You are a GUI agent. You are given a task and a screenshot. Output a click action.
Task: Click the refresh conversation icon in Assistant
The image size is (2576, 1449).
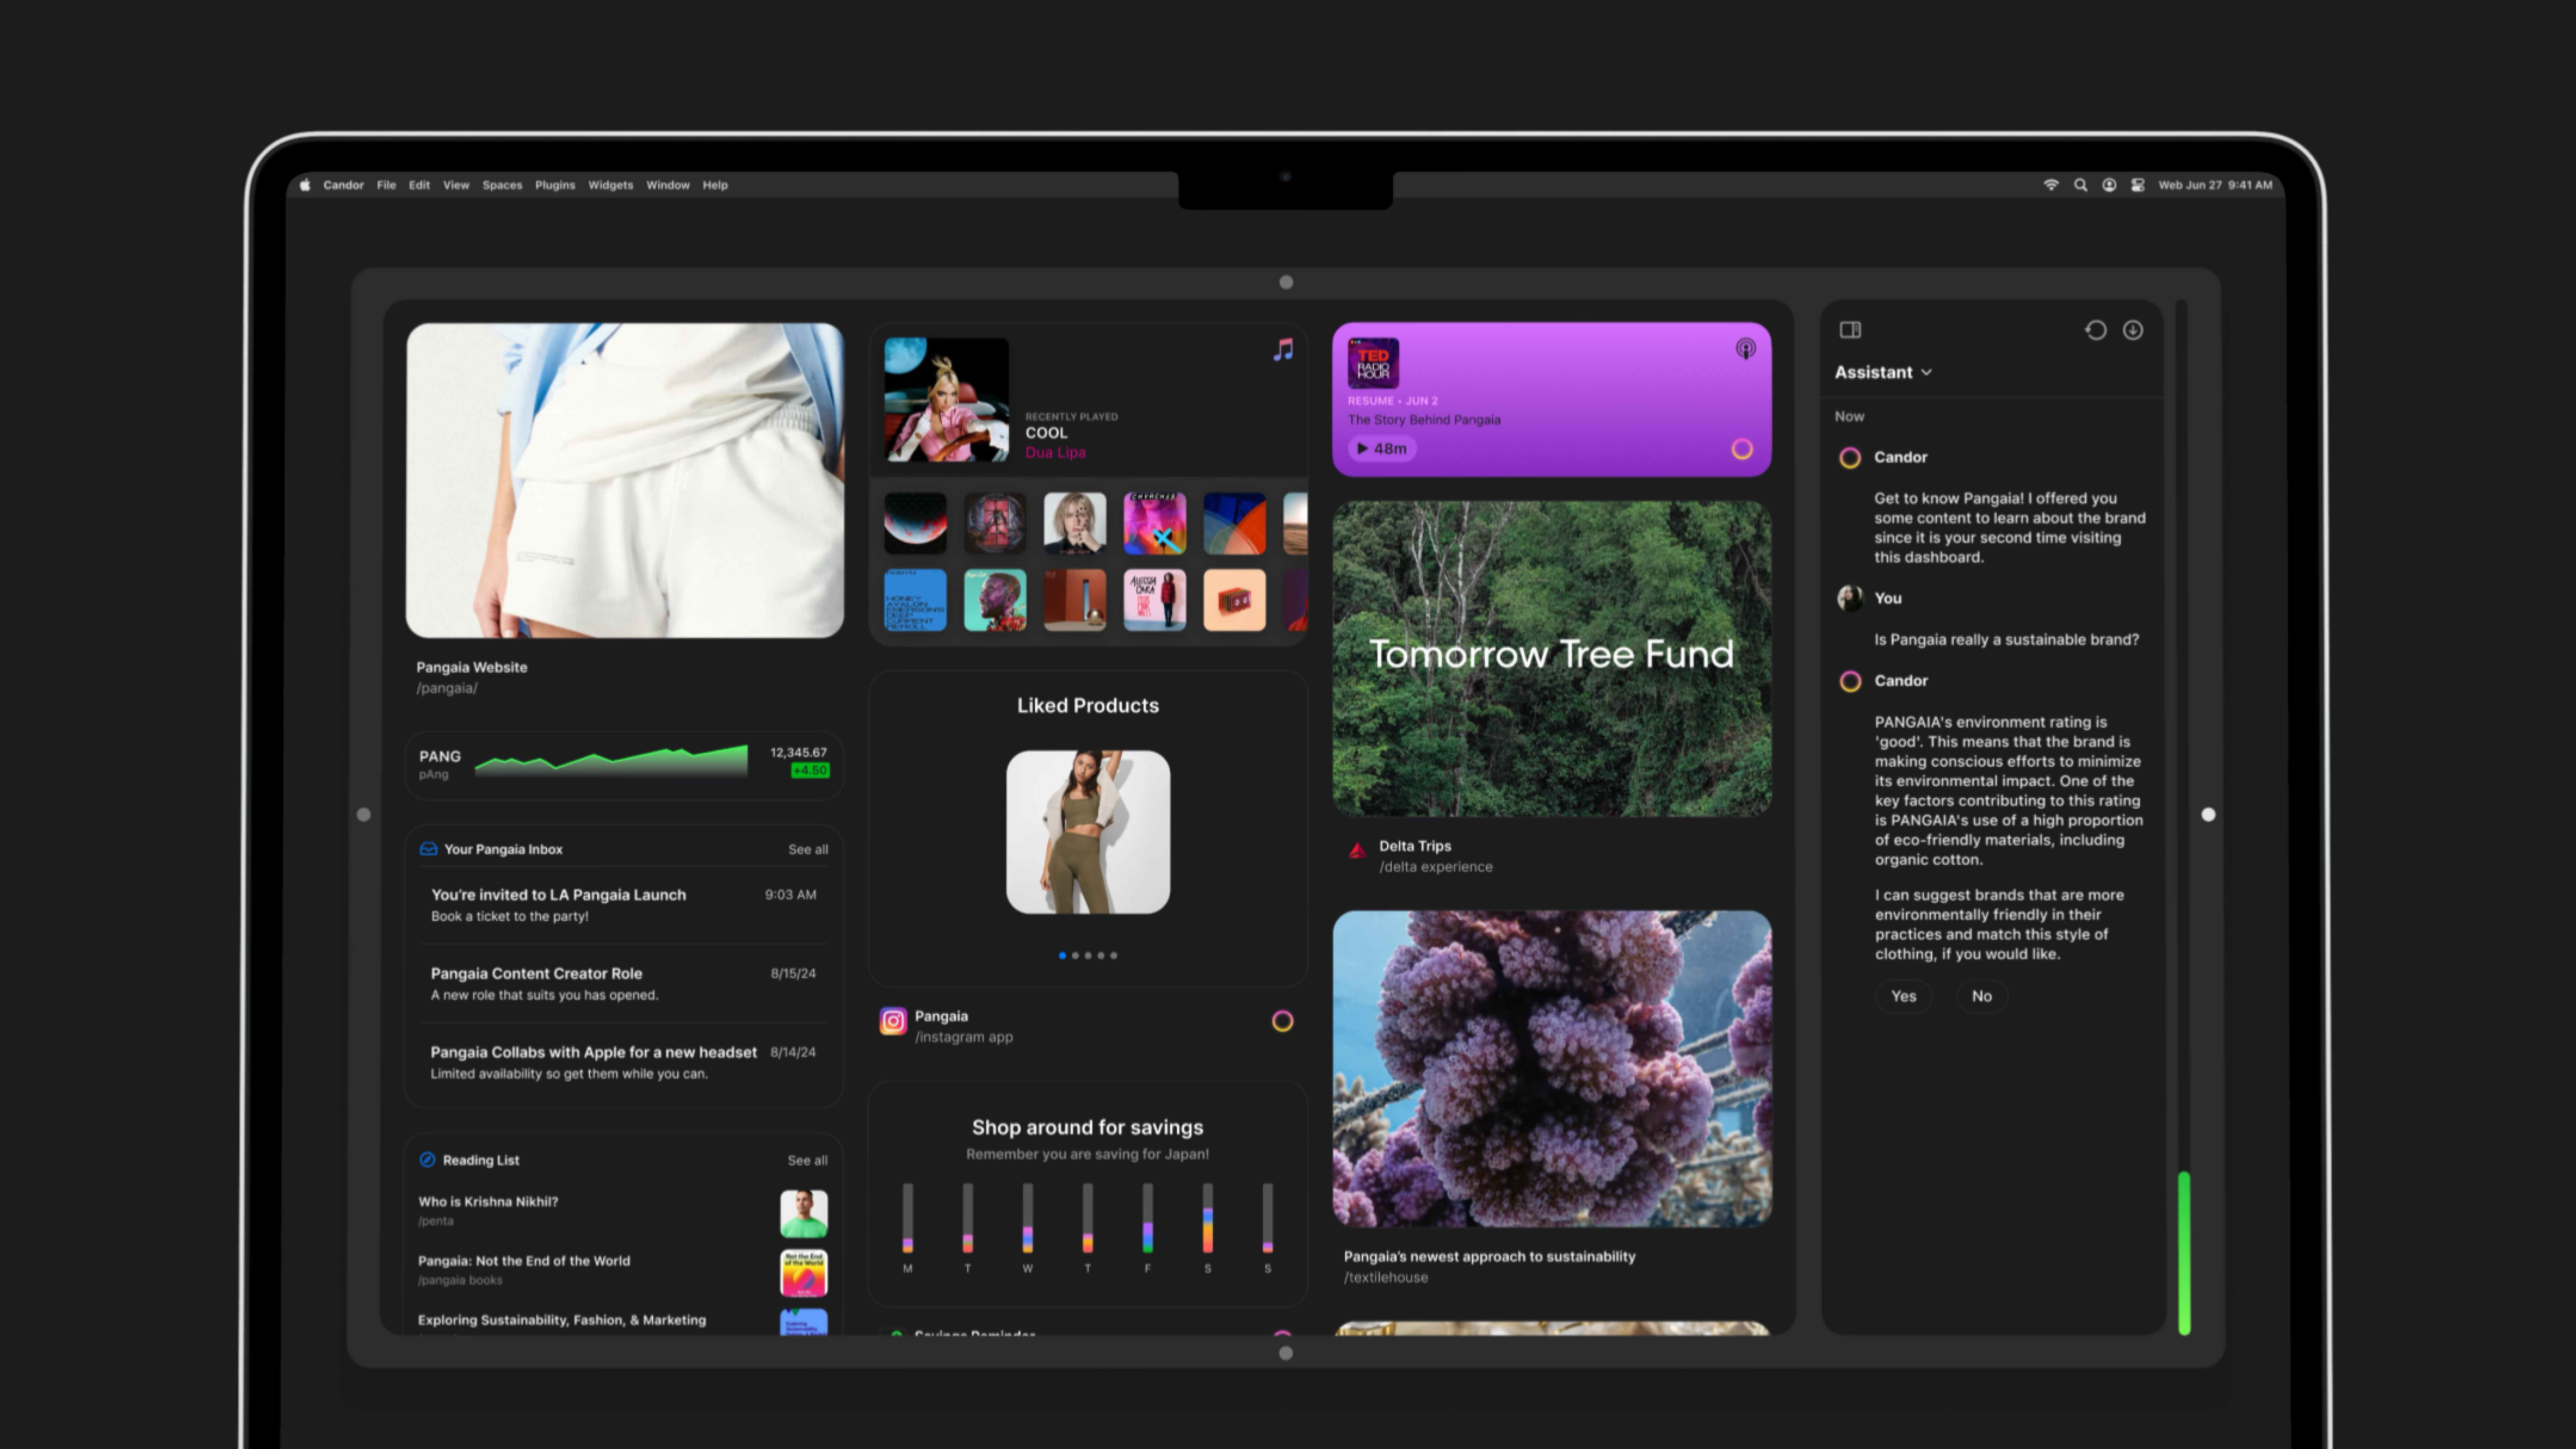[2095, 330]
